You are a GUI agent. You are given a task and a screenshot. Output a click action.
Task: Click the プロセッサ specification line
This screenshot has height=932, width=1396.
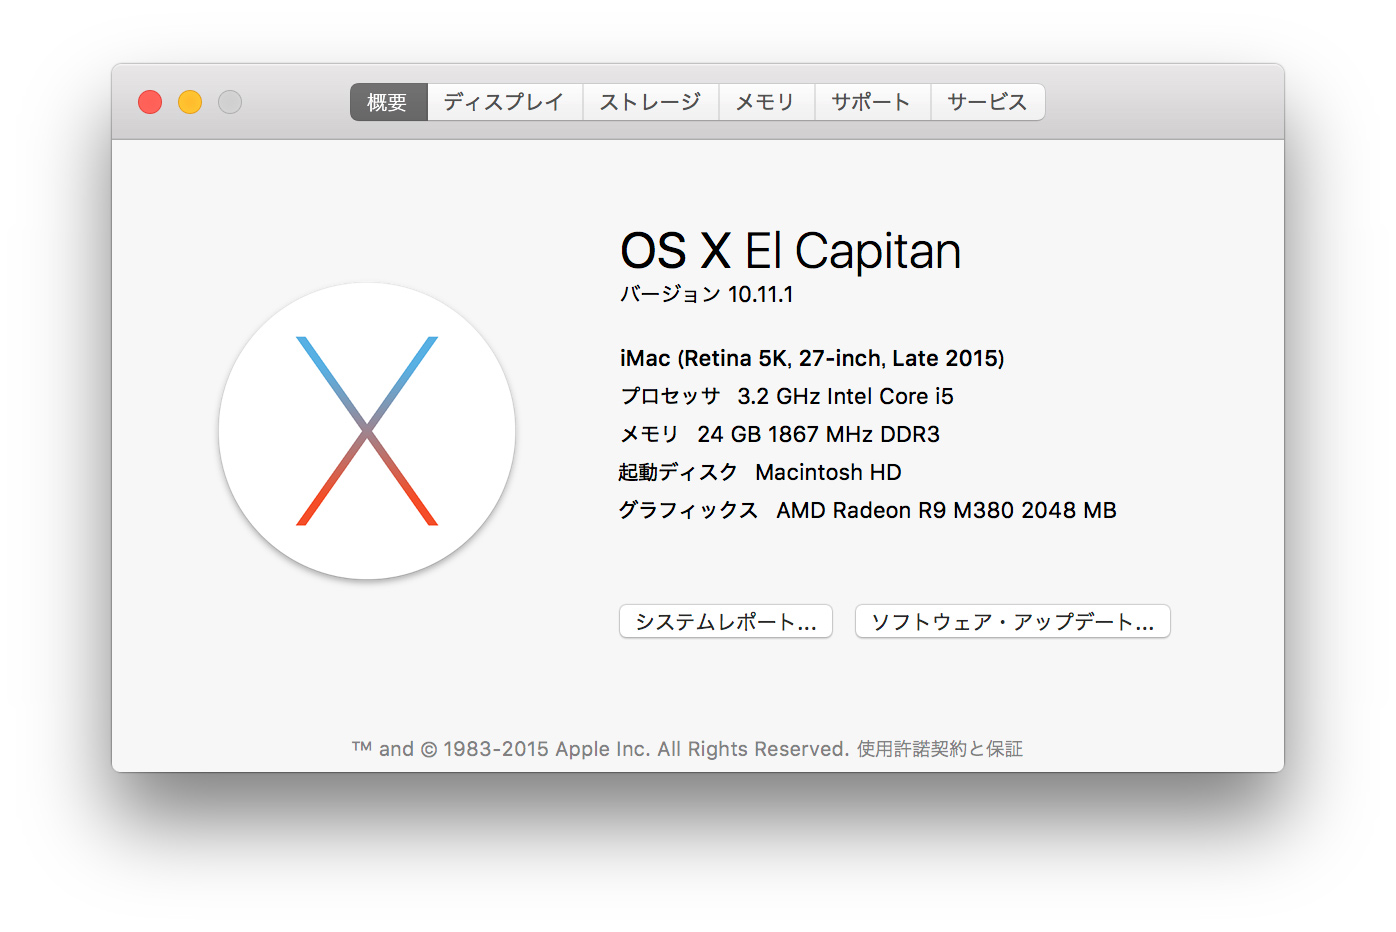coord(786,396)
